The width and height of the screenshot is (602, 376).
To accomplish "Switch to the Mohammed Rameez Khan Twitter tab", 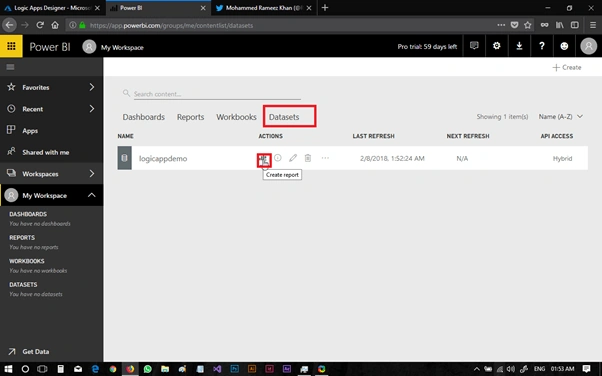I will coord(264,8).
